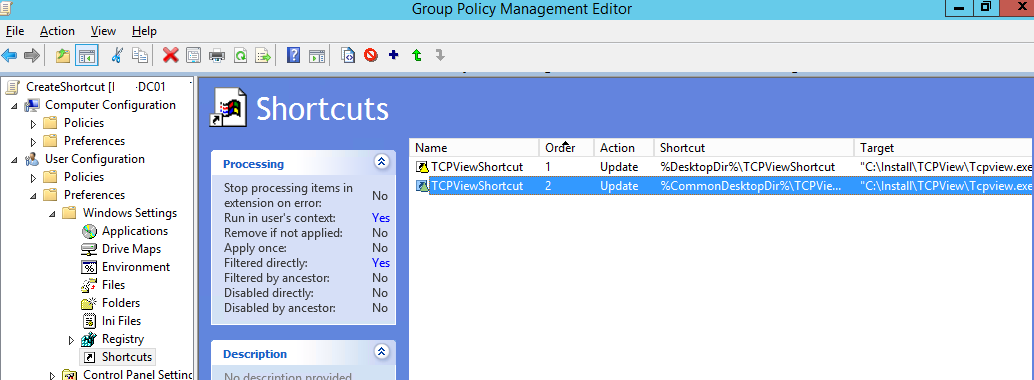
Task: Click the Copy icon in toolbar
Action: pyautogui.click(x=139, y=55)
